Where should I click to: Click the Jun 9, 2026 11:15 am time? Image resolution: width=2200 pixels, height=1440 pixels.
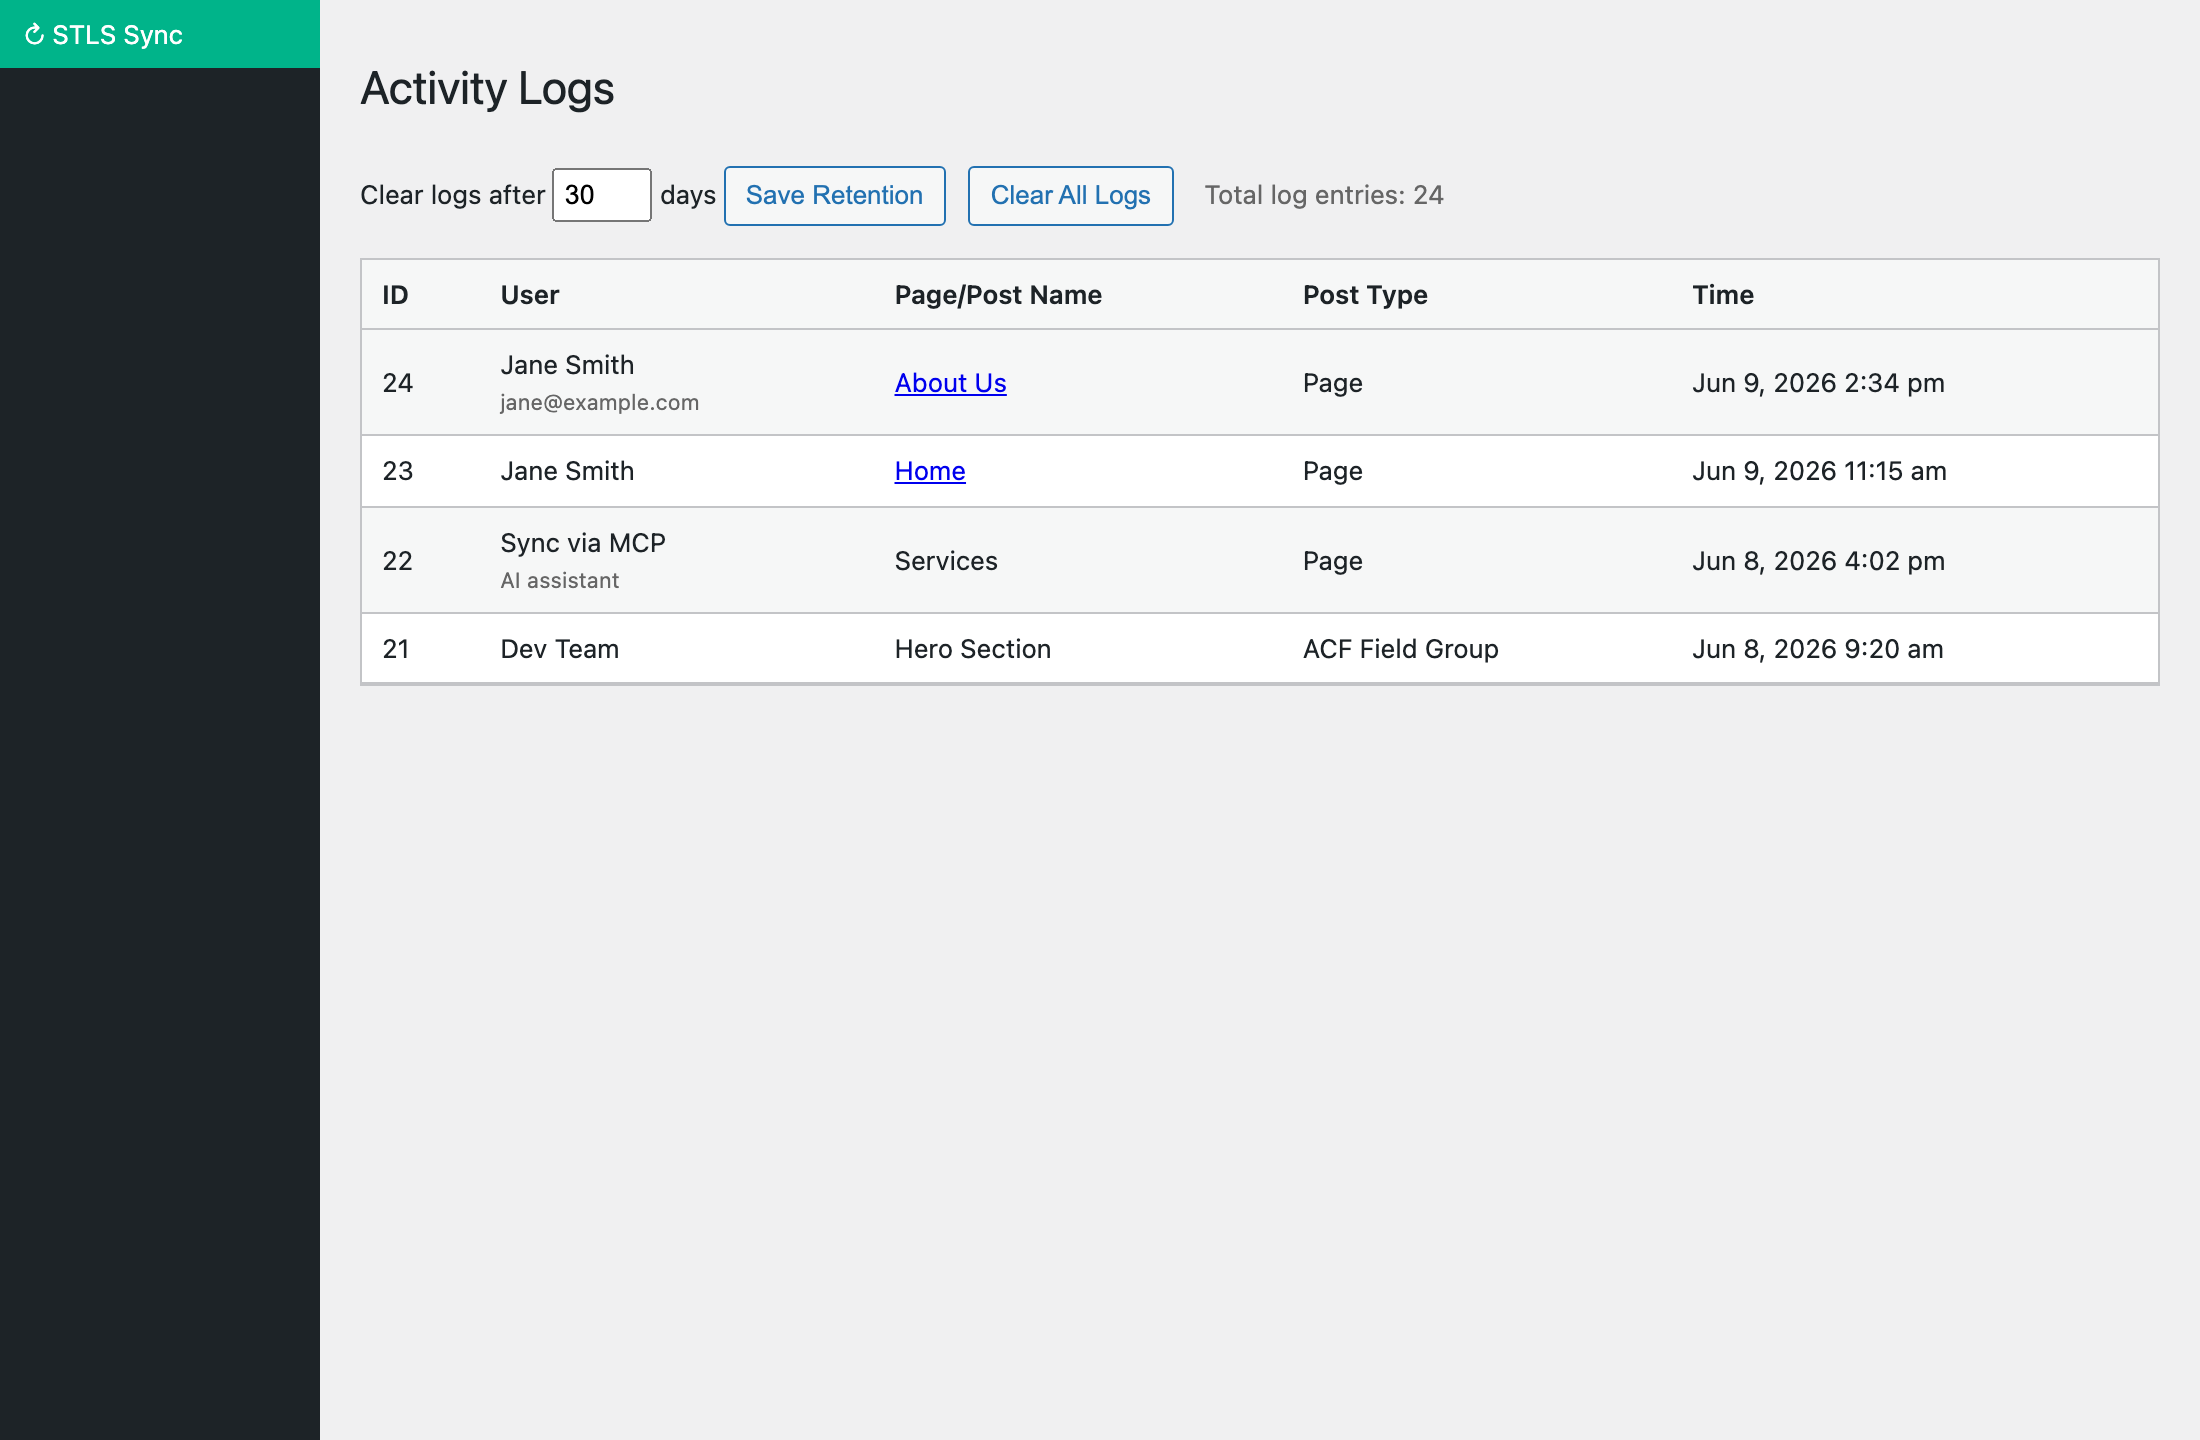(x=1819, y=471)
